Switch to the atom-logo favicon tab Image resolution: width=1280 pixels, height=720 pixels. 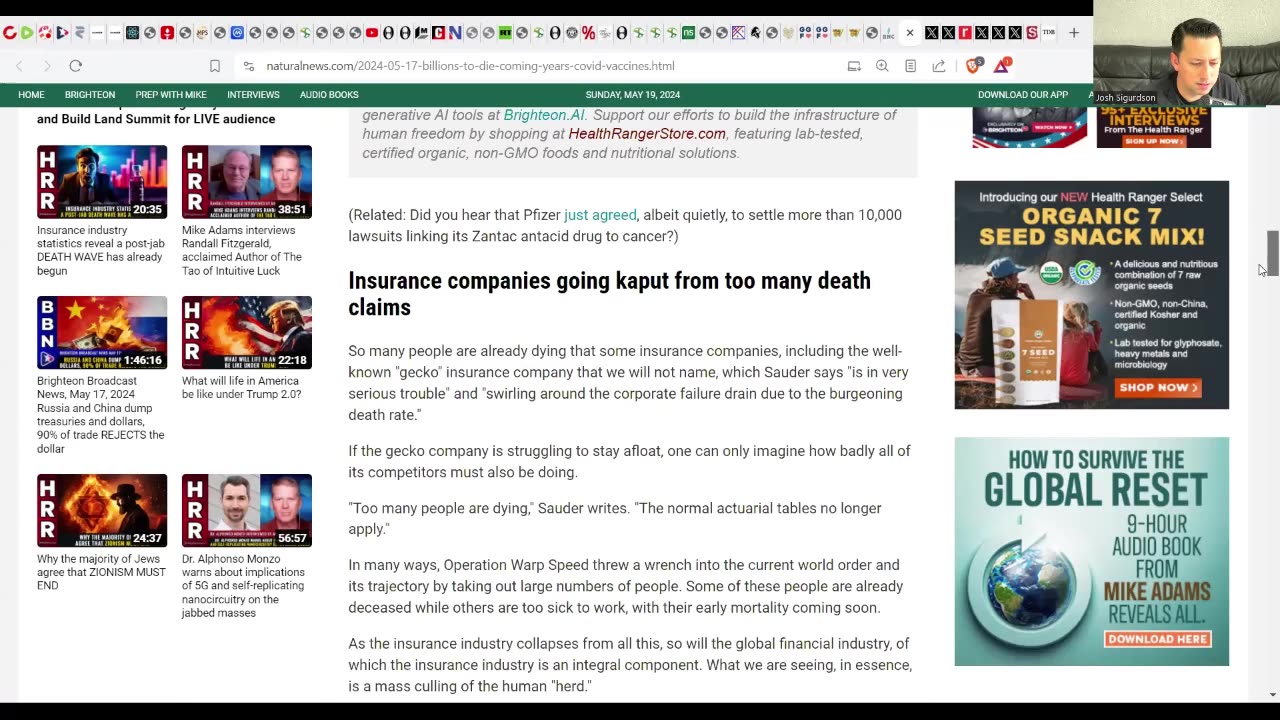(132, 33)
